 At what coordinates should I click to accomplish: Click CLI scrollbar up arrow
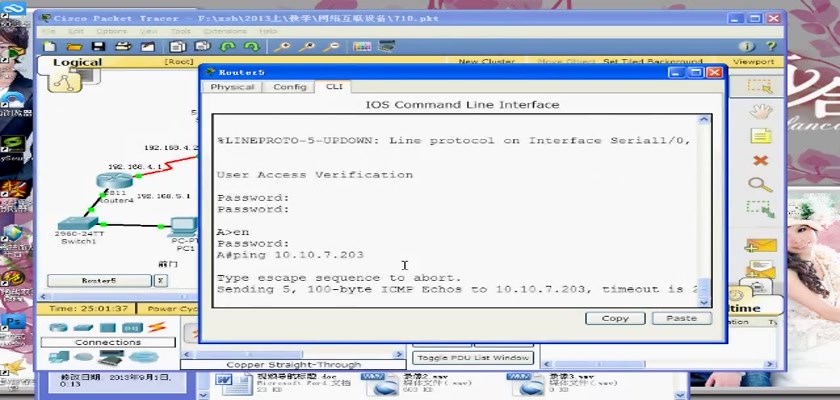pos(704,120)
